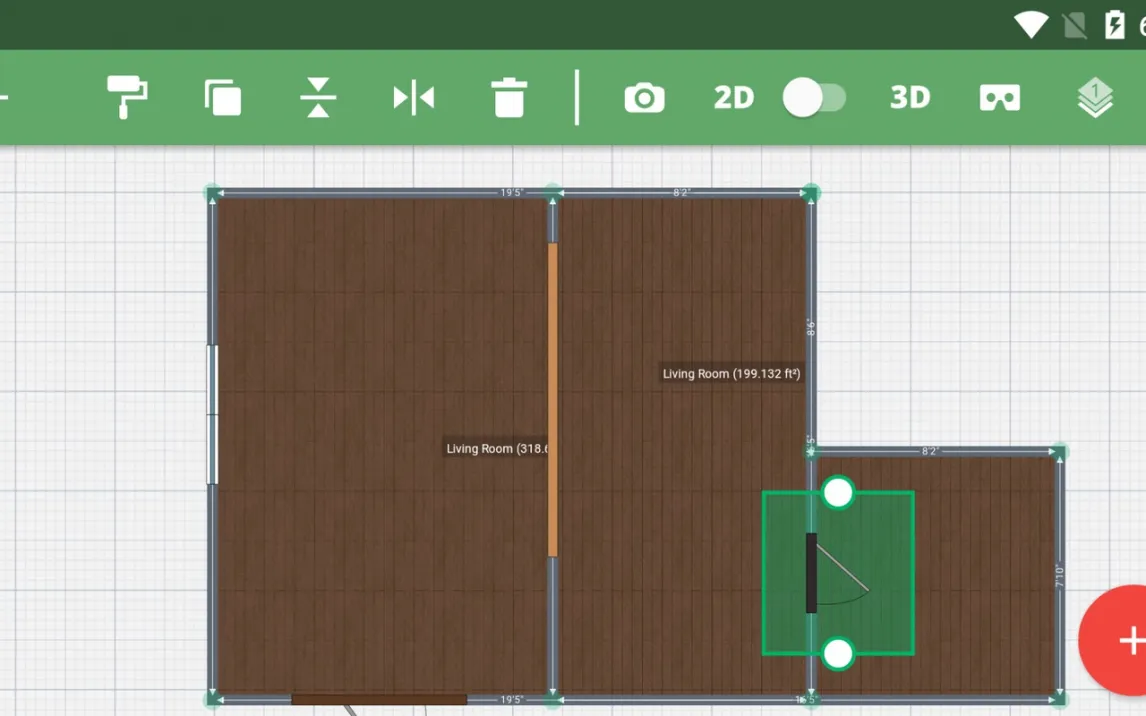Screen dimensions: 1146x716
Task: Mirror the selected door horizontally
Action: [413, 98]
